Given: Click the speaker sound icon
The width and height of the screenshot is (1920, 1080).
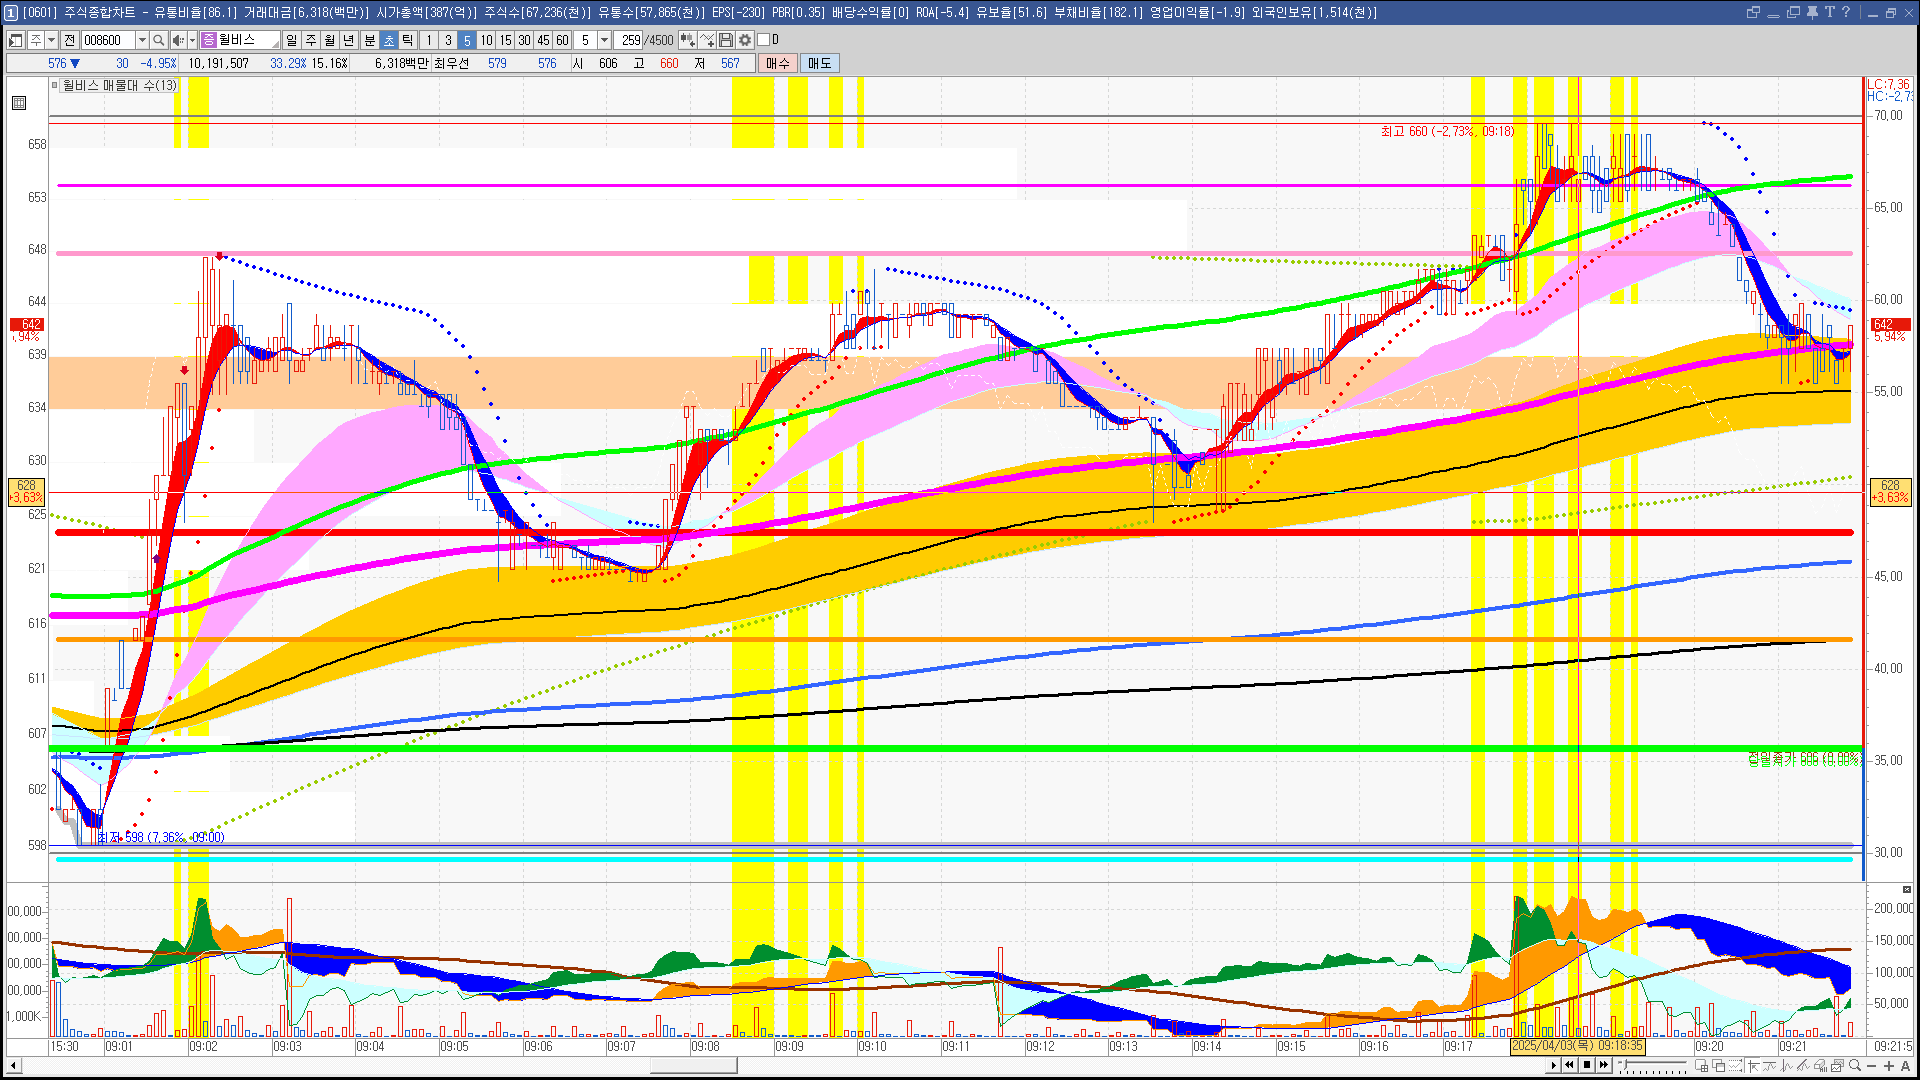Looking at the screenshot, I should coord(177,40).
